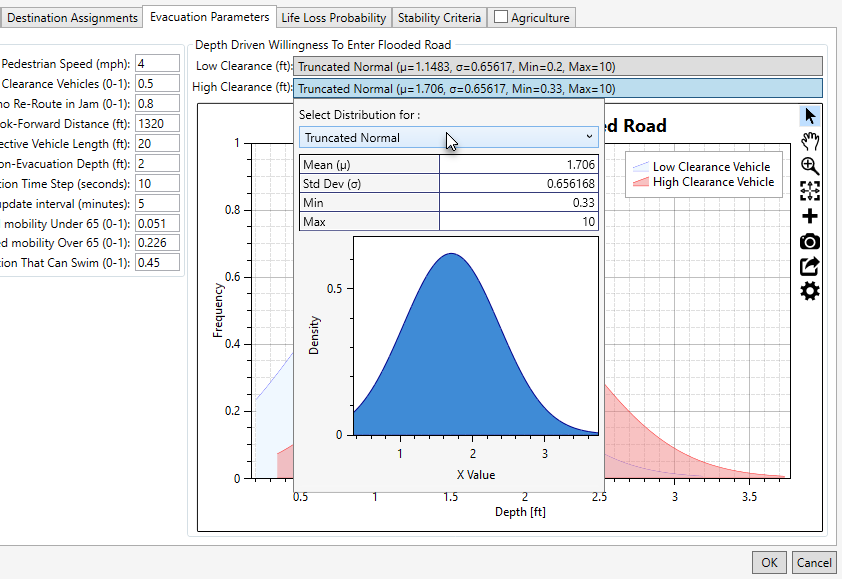Click the fit-to-window crosshair icon

click(x=810, y=191)
